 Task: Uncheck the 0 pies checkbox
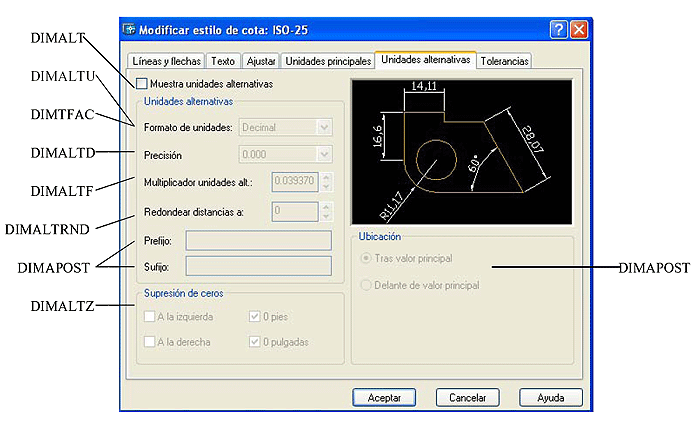click(254, 317)
